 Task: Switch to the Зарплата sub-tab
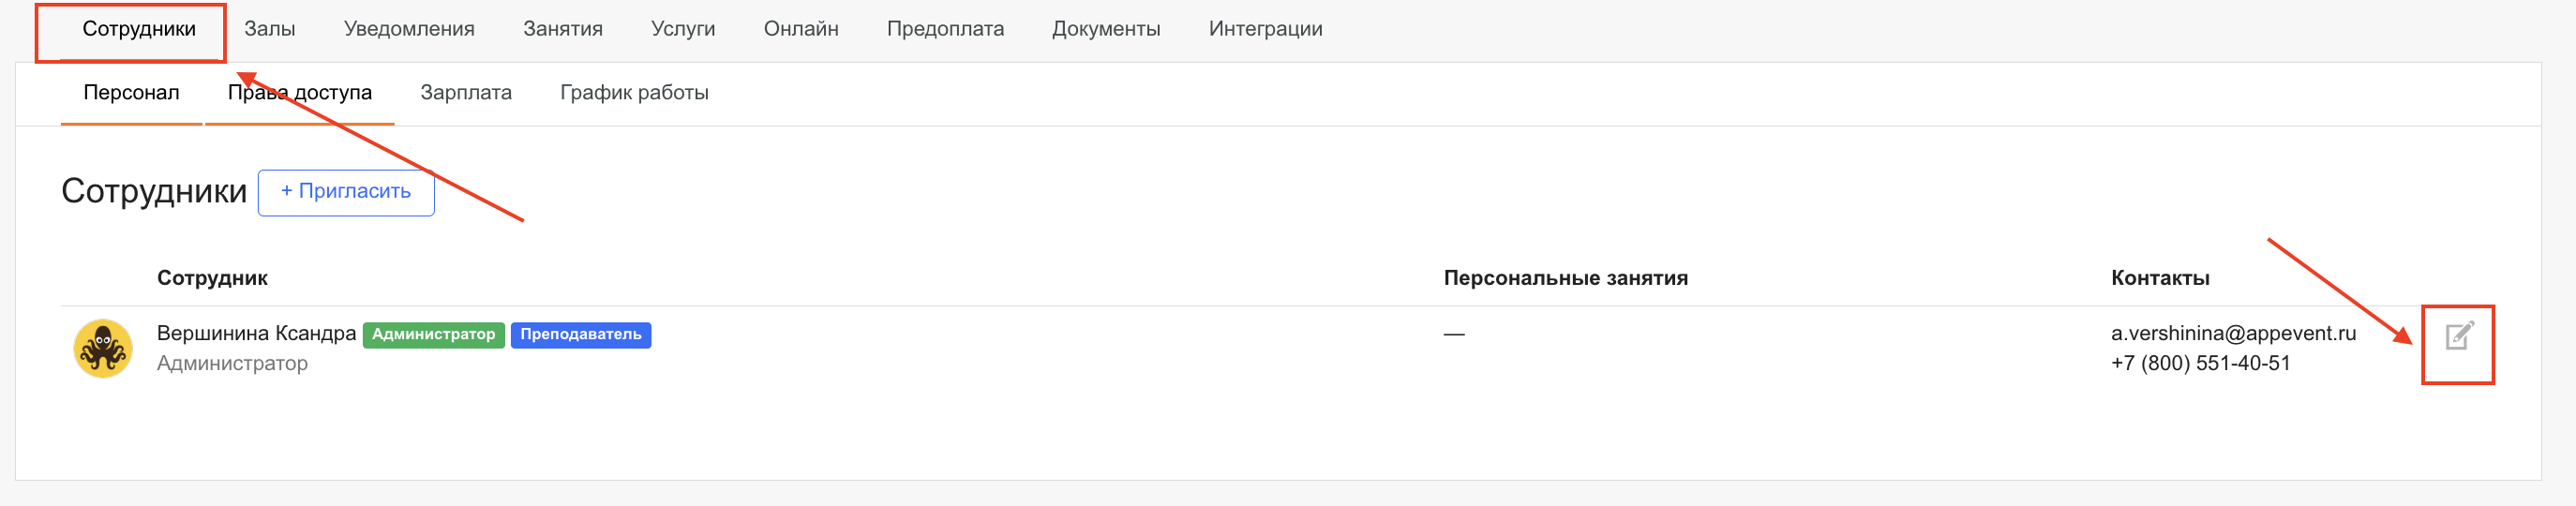point(466,93)
